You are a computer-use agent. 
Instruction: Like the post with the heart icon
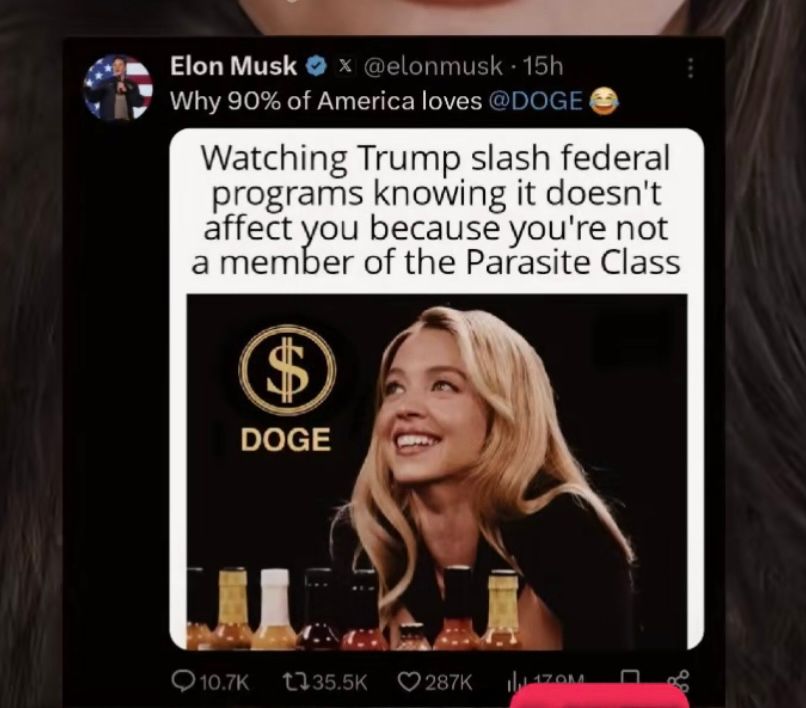[408, 682]
